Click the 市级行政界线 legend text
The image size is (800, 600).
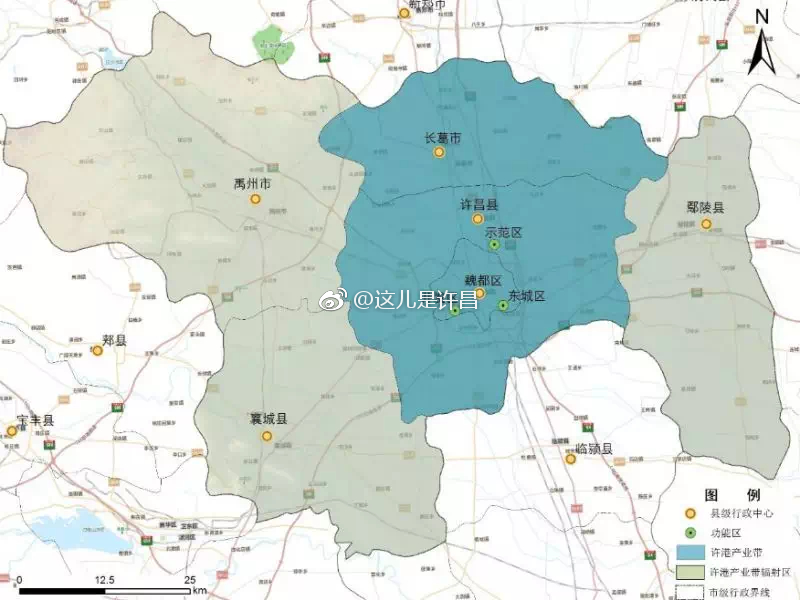(x=740, y=592)
